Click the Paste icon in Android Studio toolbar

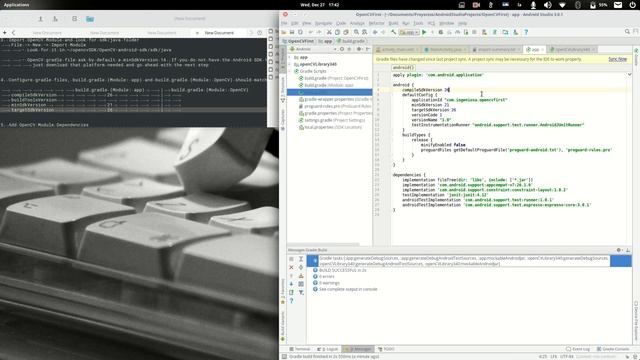tap(346, 32)
